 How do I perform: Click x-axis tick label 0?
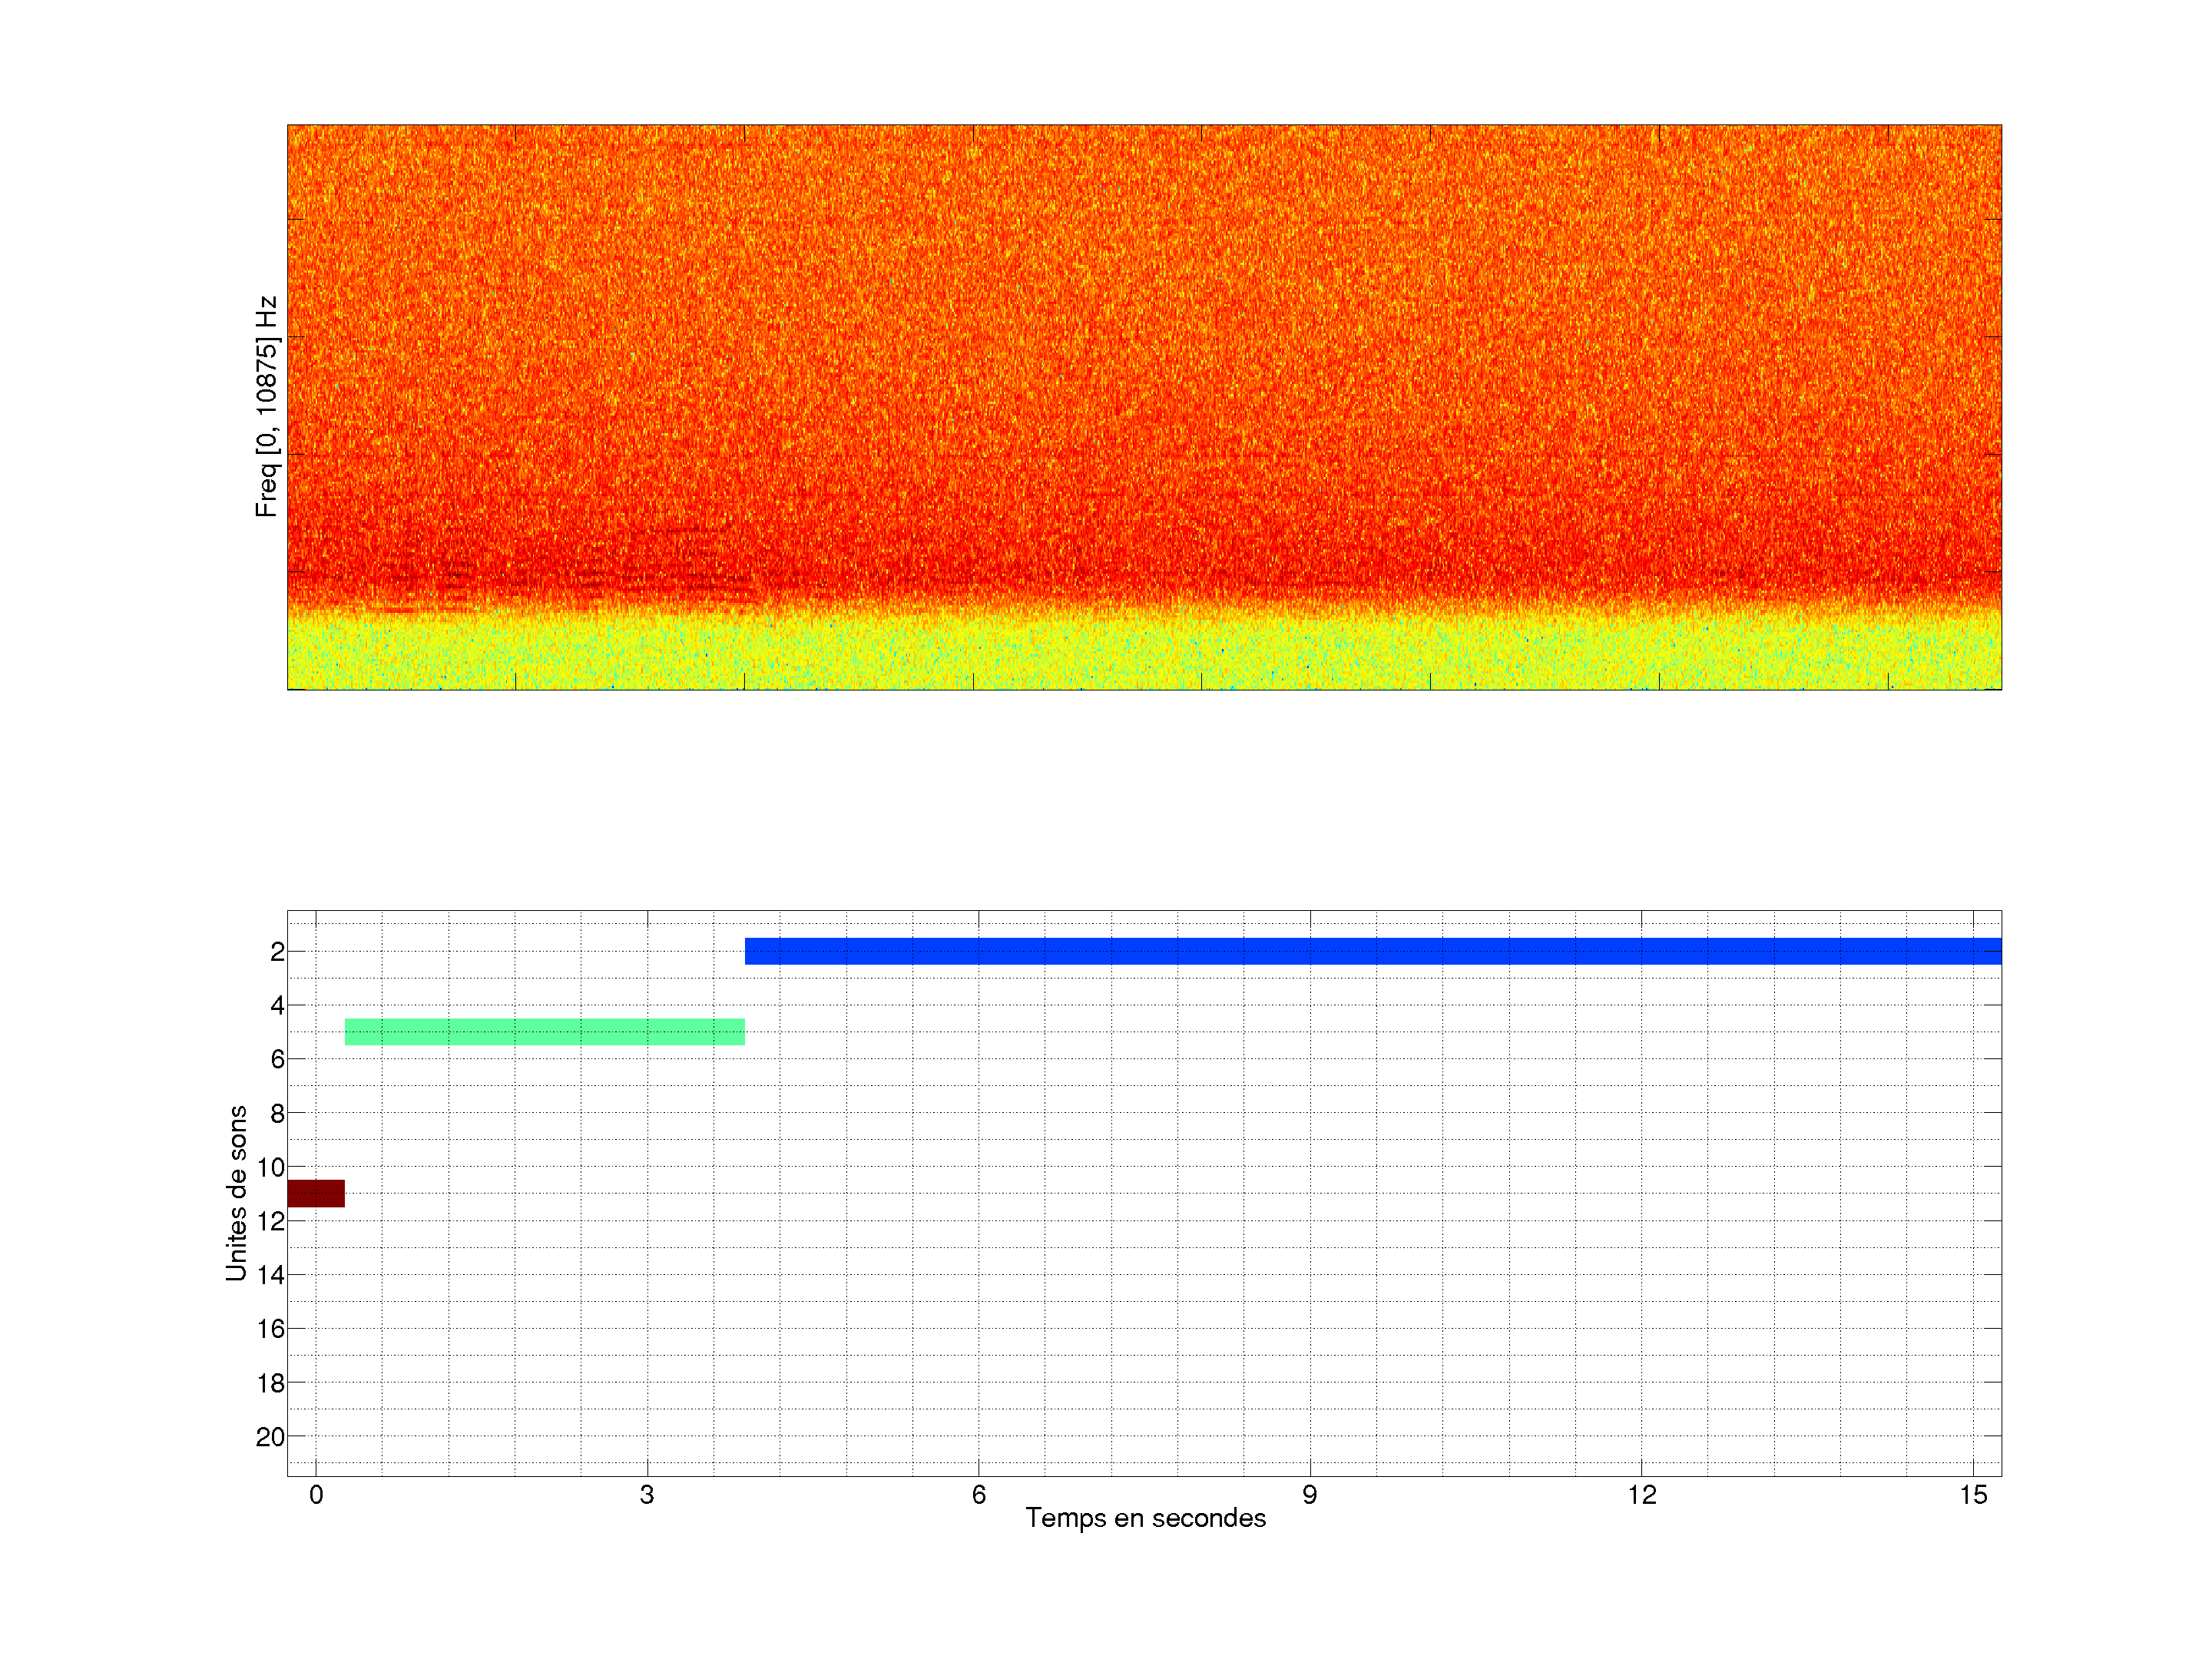point(316,1495)
